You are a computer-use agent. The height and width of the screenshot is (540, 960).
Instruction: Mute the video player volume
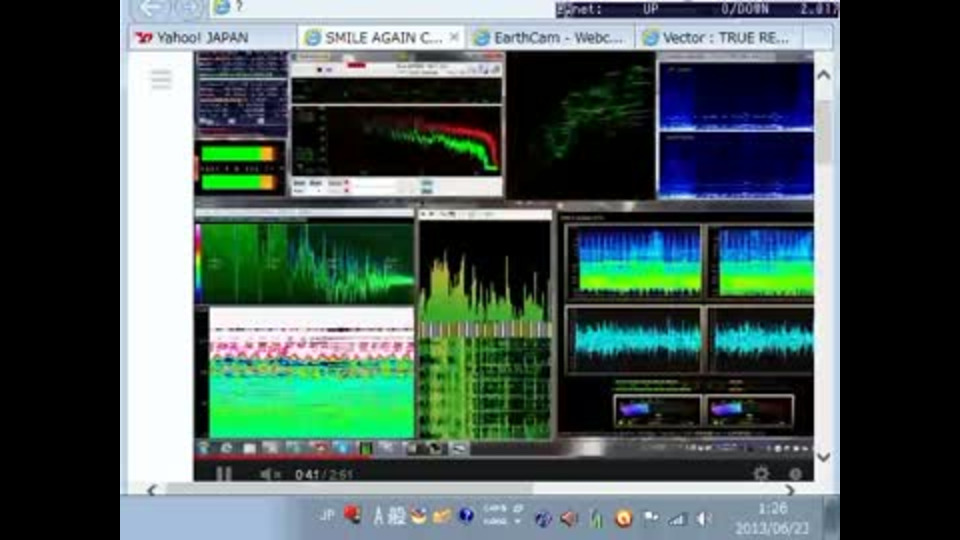(270, 474)
